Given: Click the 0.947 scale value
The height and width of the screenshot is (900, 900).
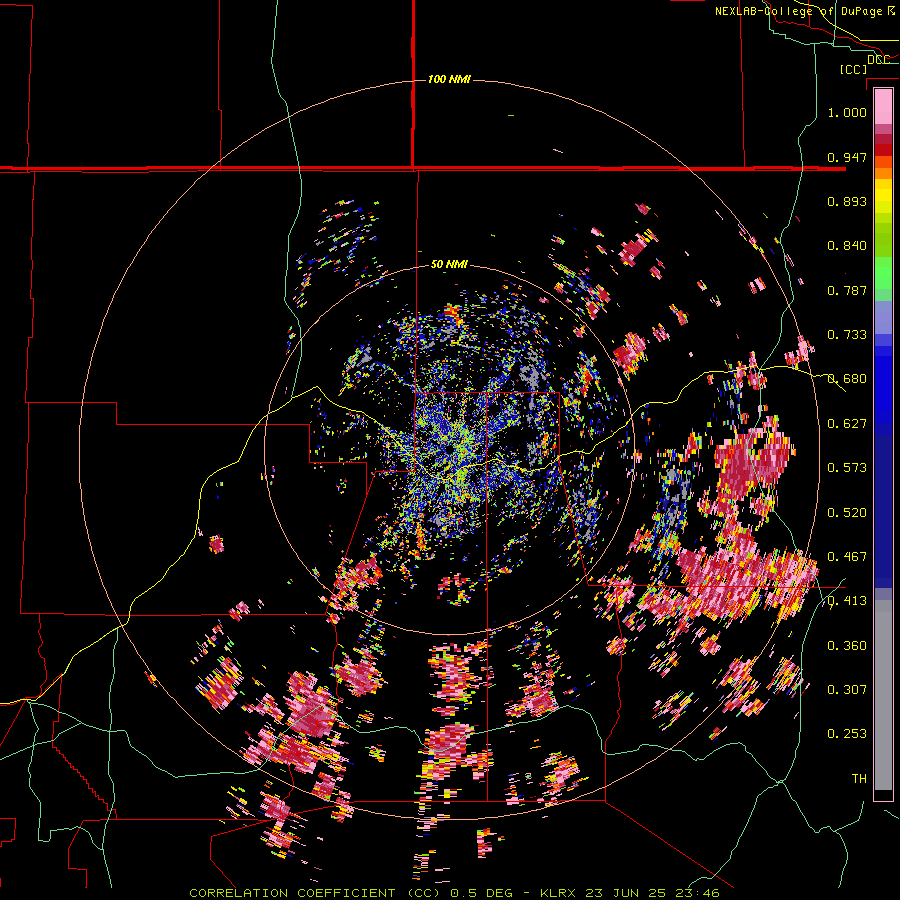Looking at the screenshot, I should pos(847,157).
